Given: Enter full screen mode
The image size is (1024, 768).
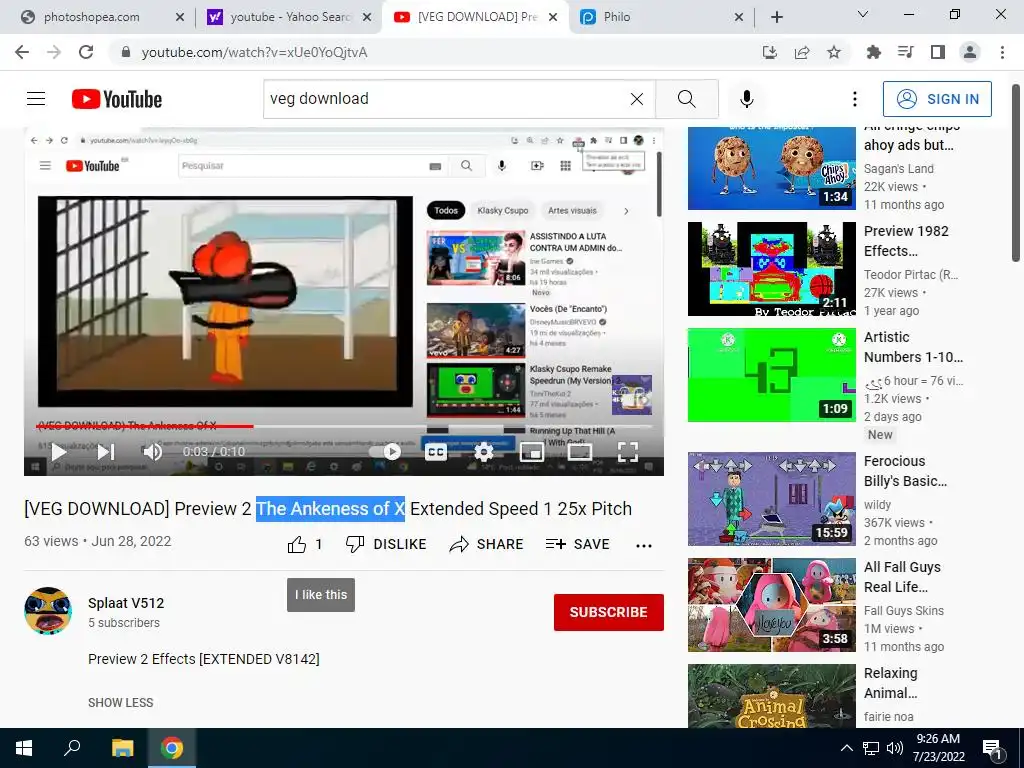Looking at the screenshot, I should tap(628, 451).
